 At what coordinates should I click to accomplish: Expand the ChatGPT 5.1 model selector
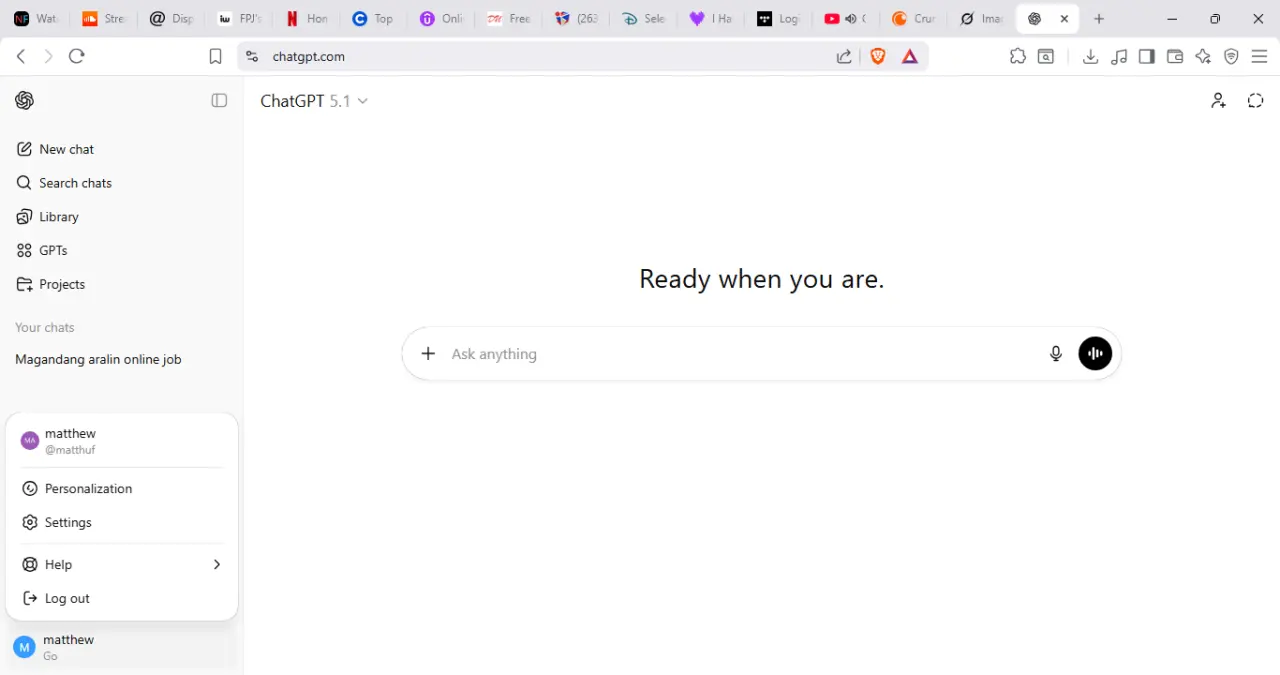[x=314, y=101]
